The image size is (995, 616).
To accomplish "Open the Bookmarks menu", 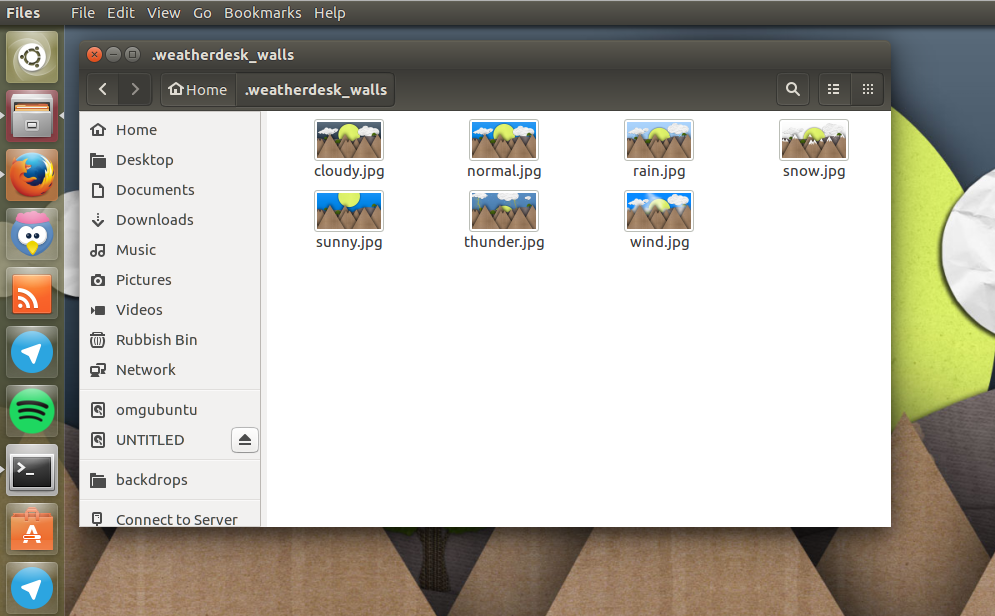I will (x=262, y=13).
